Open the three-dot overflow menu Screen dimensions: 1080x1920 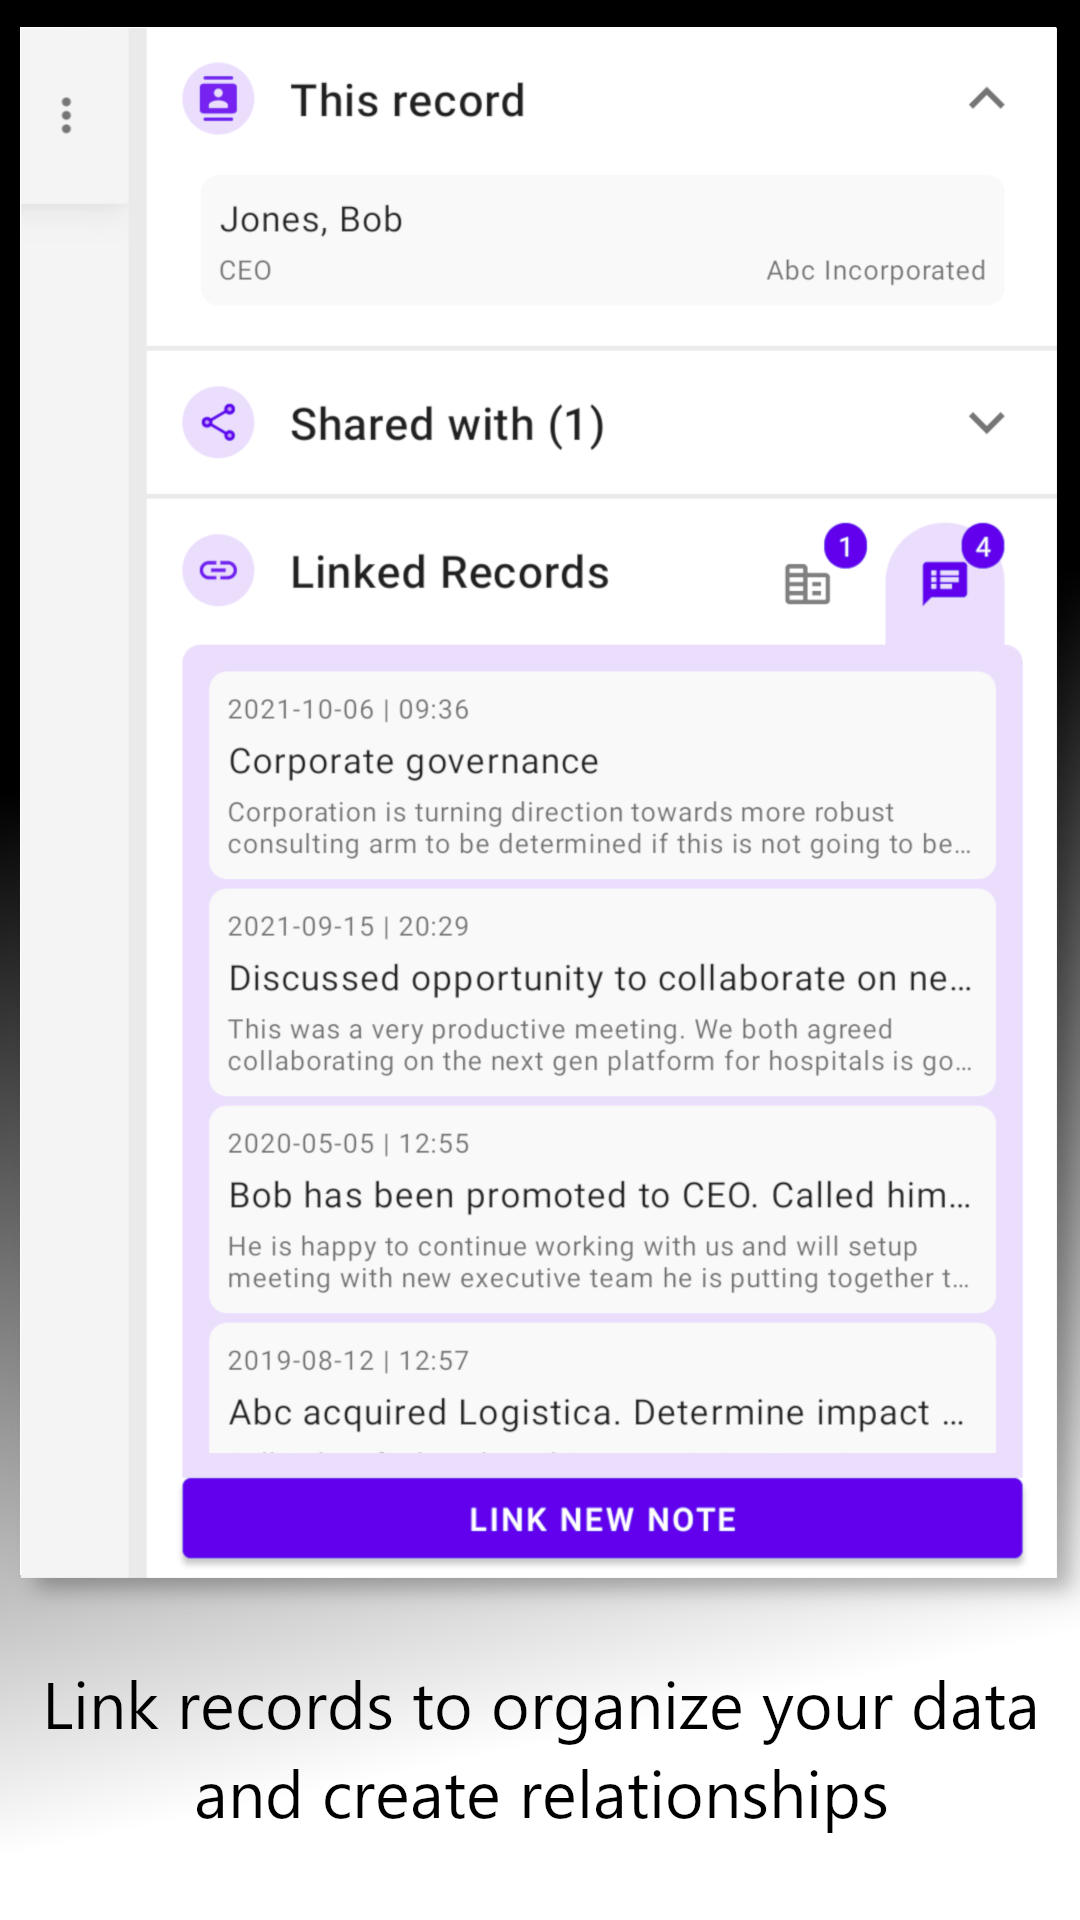click(66, 115)
